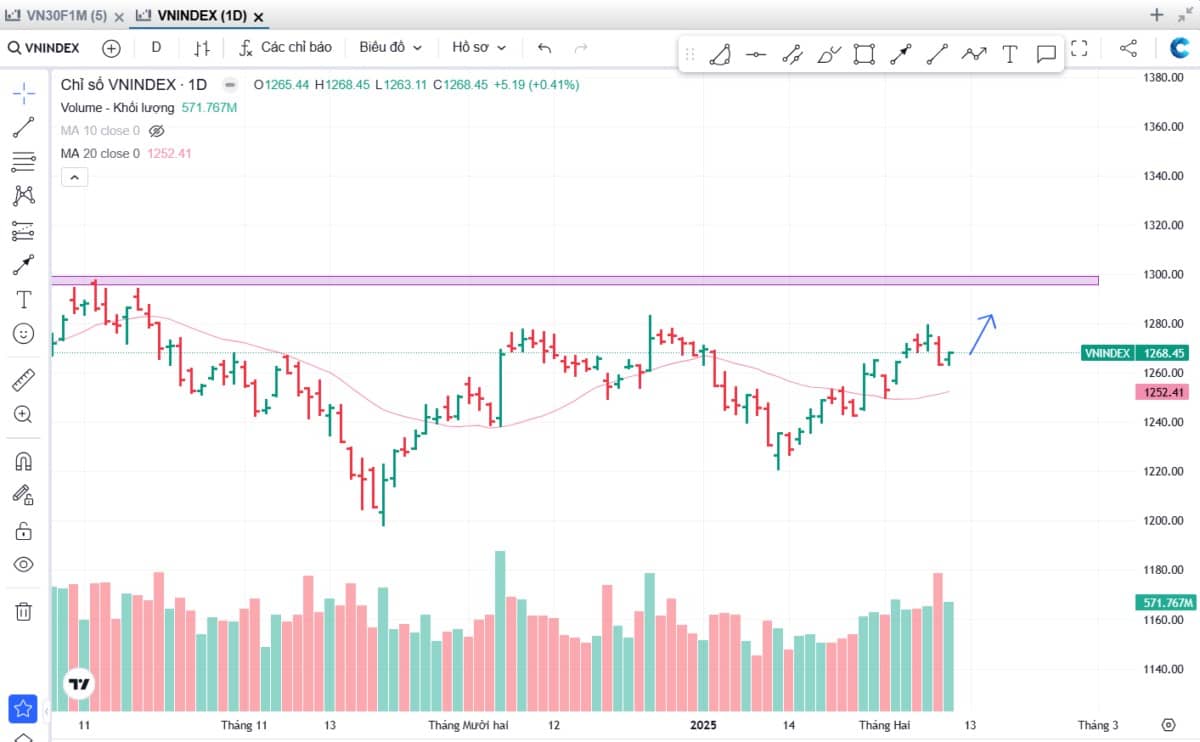Choose the horizontal line tool in floating toolbar
Image resolution: width=1200 pixels, height=742 pixels.
click(x=756, y=55)
